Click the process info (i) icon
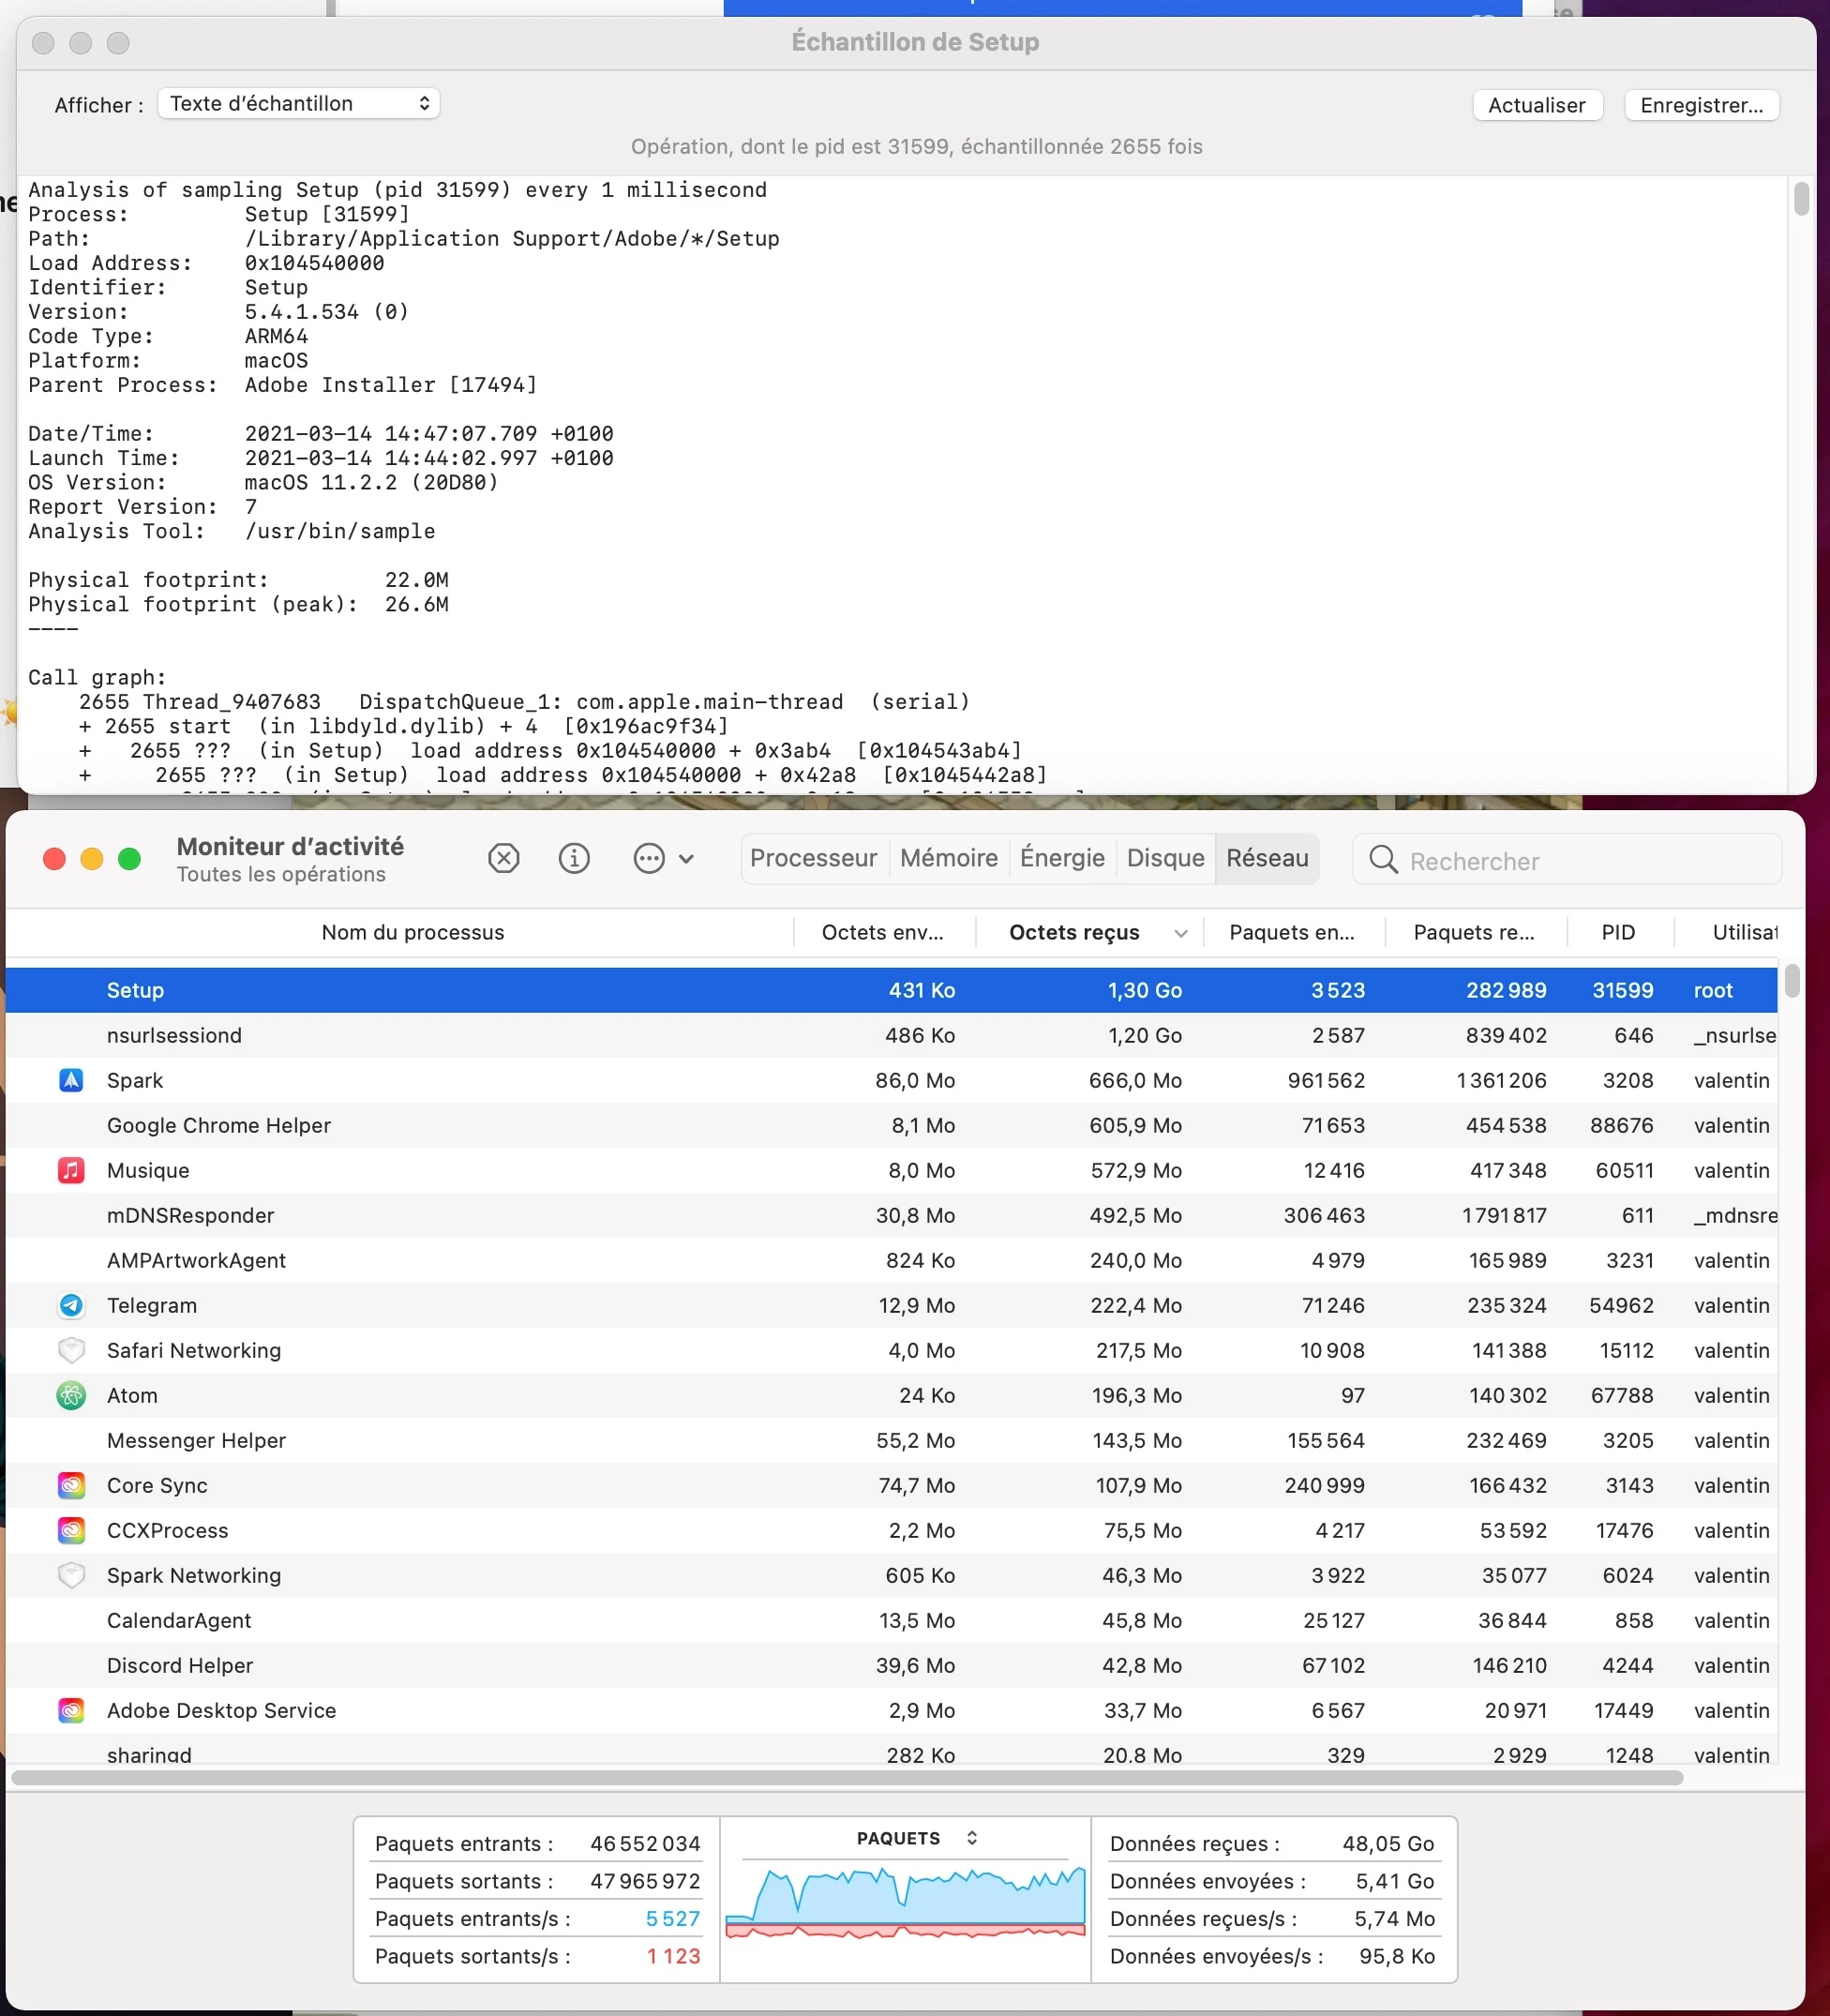The image size is (1830, 2016). 574,858
